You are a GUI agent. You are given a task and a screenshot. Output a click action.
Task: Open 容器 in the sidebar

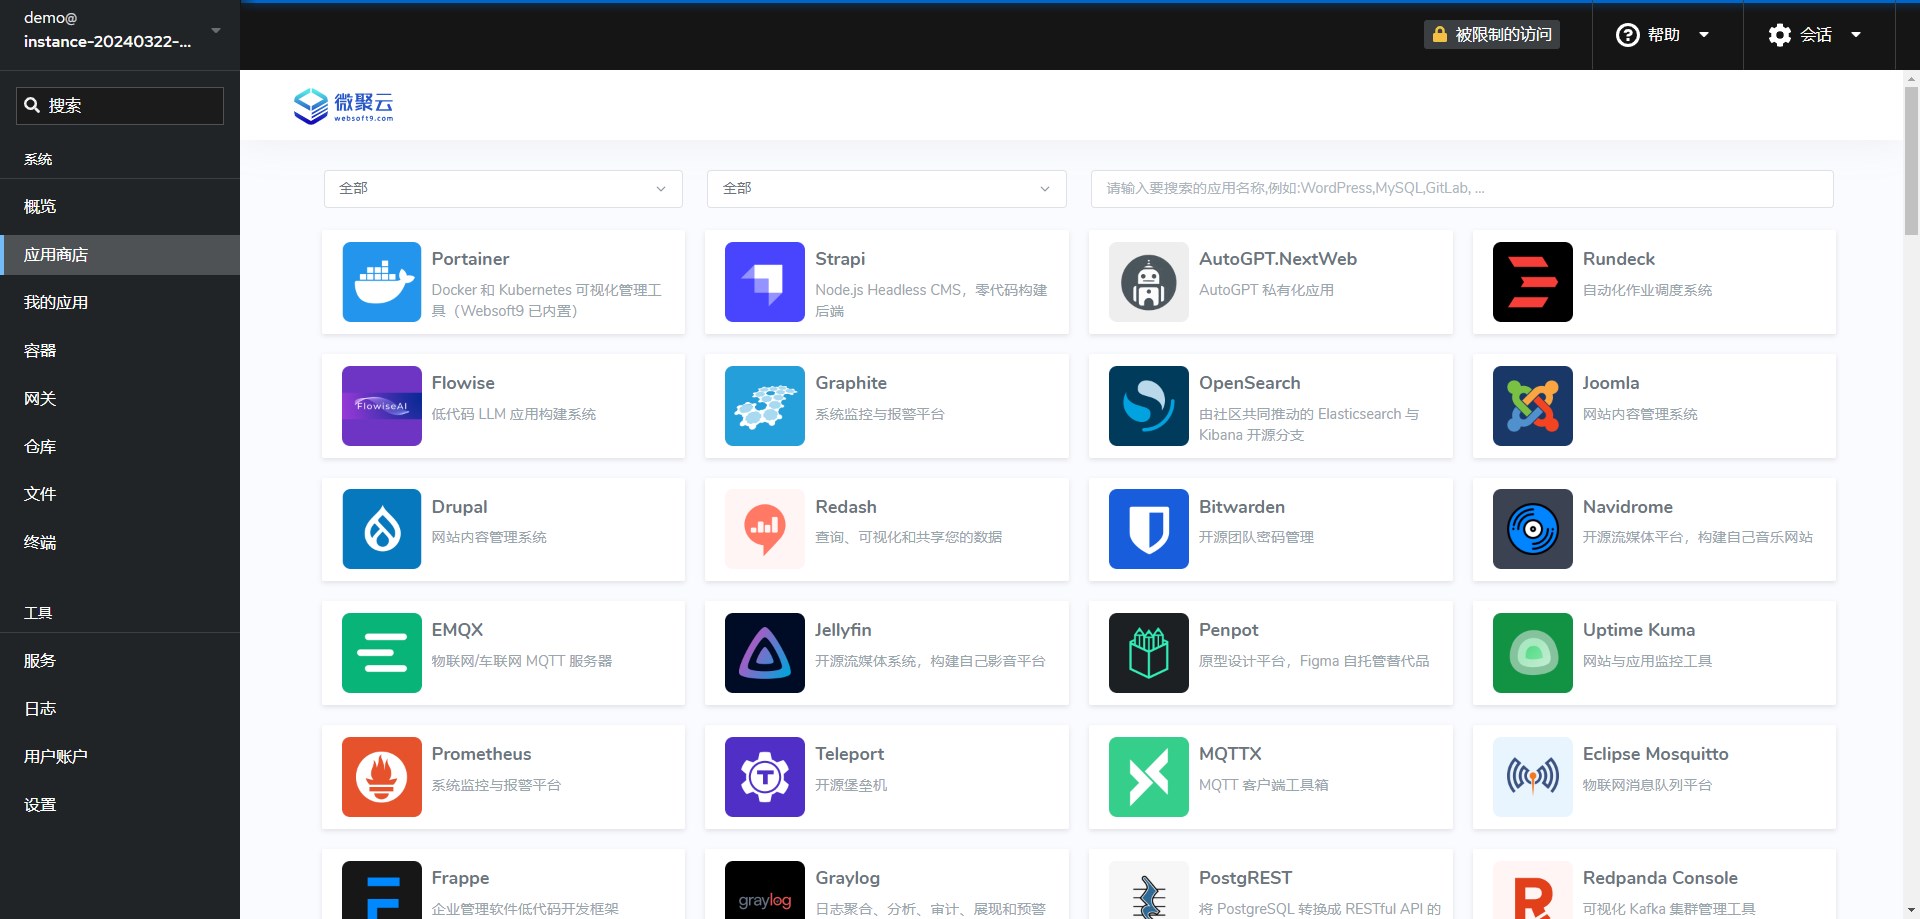120,351
